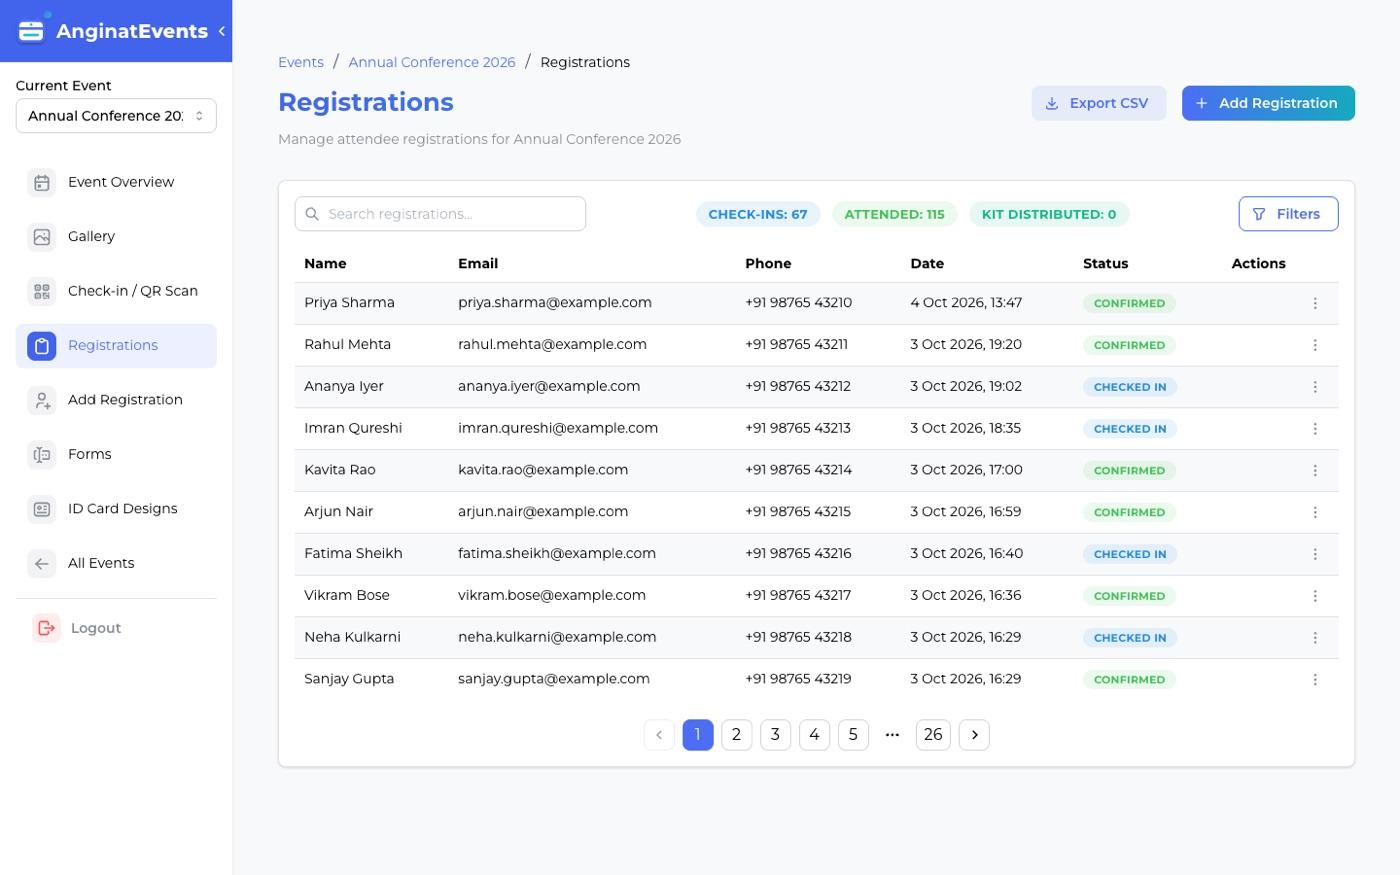Open actions menu for Ananya Iyer

pyautogui.click(x=1315, y=387)
